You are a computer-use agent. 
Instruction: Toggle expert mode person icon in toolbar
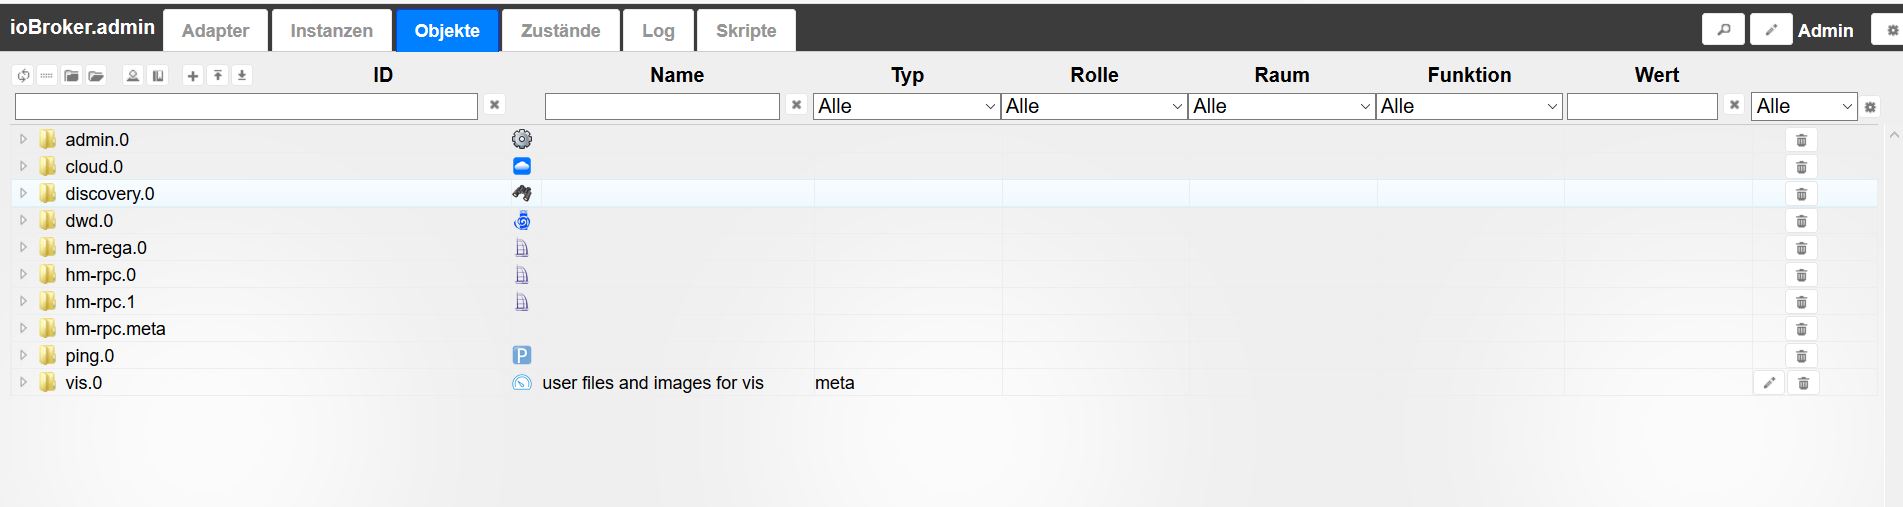point(132,76)
